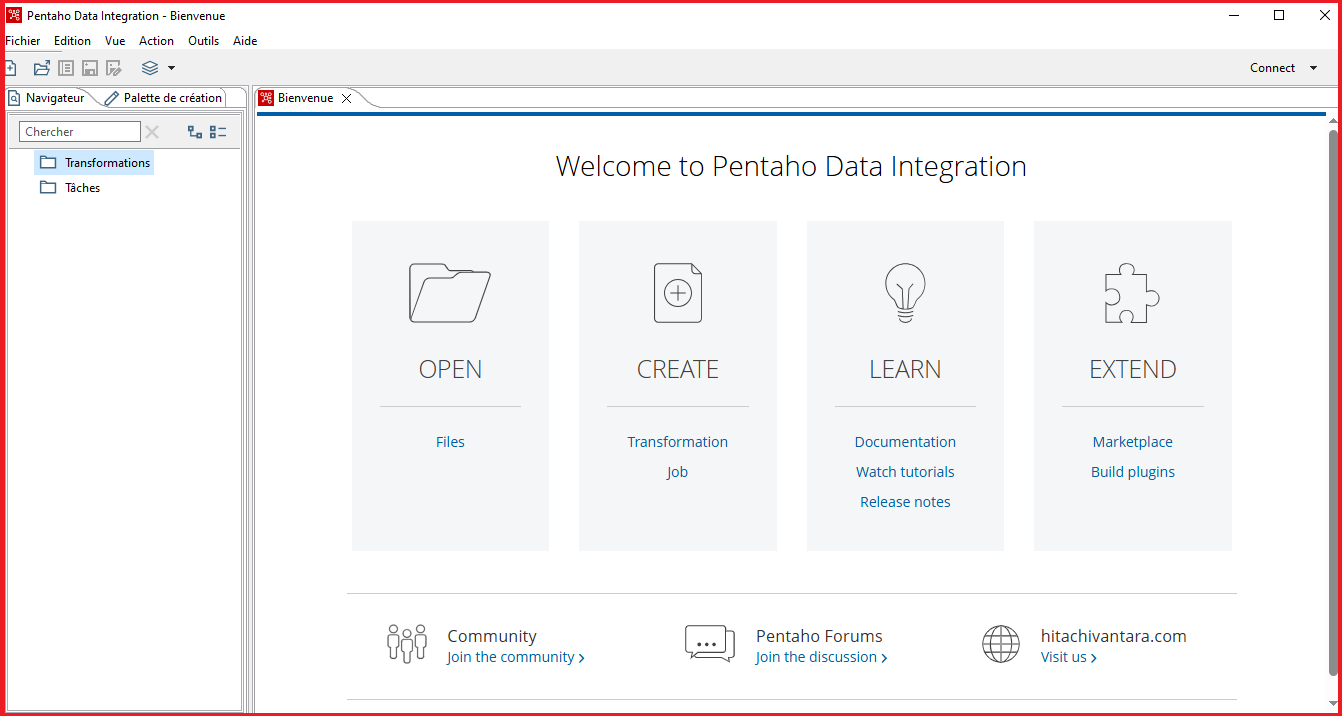Open the perspectives switcher icon

[x=152, y=67]
